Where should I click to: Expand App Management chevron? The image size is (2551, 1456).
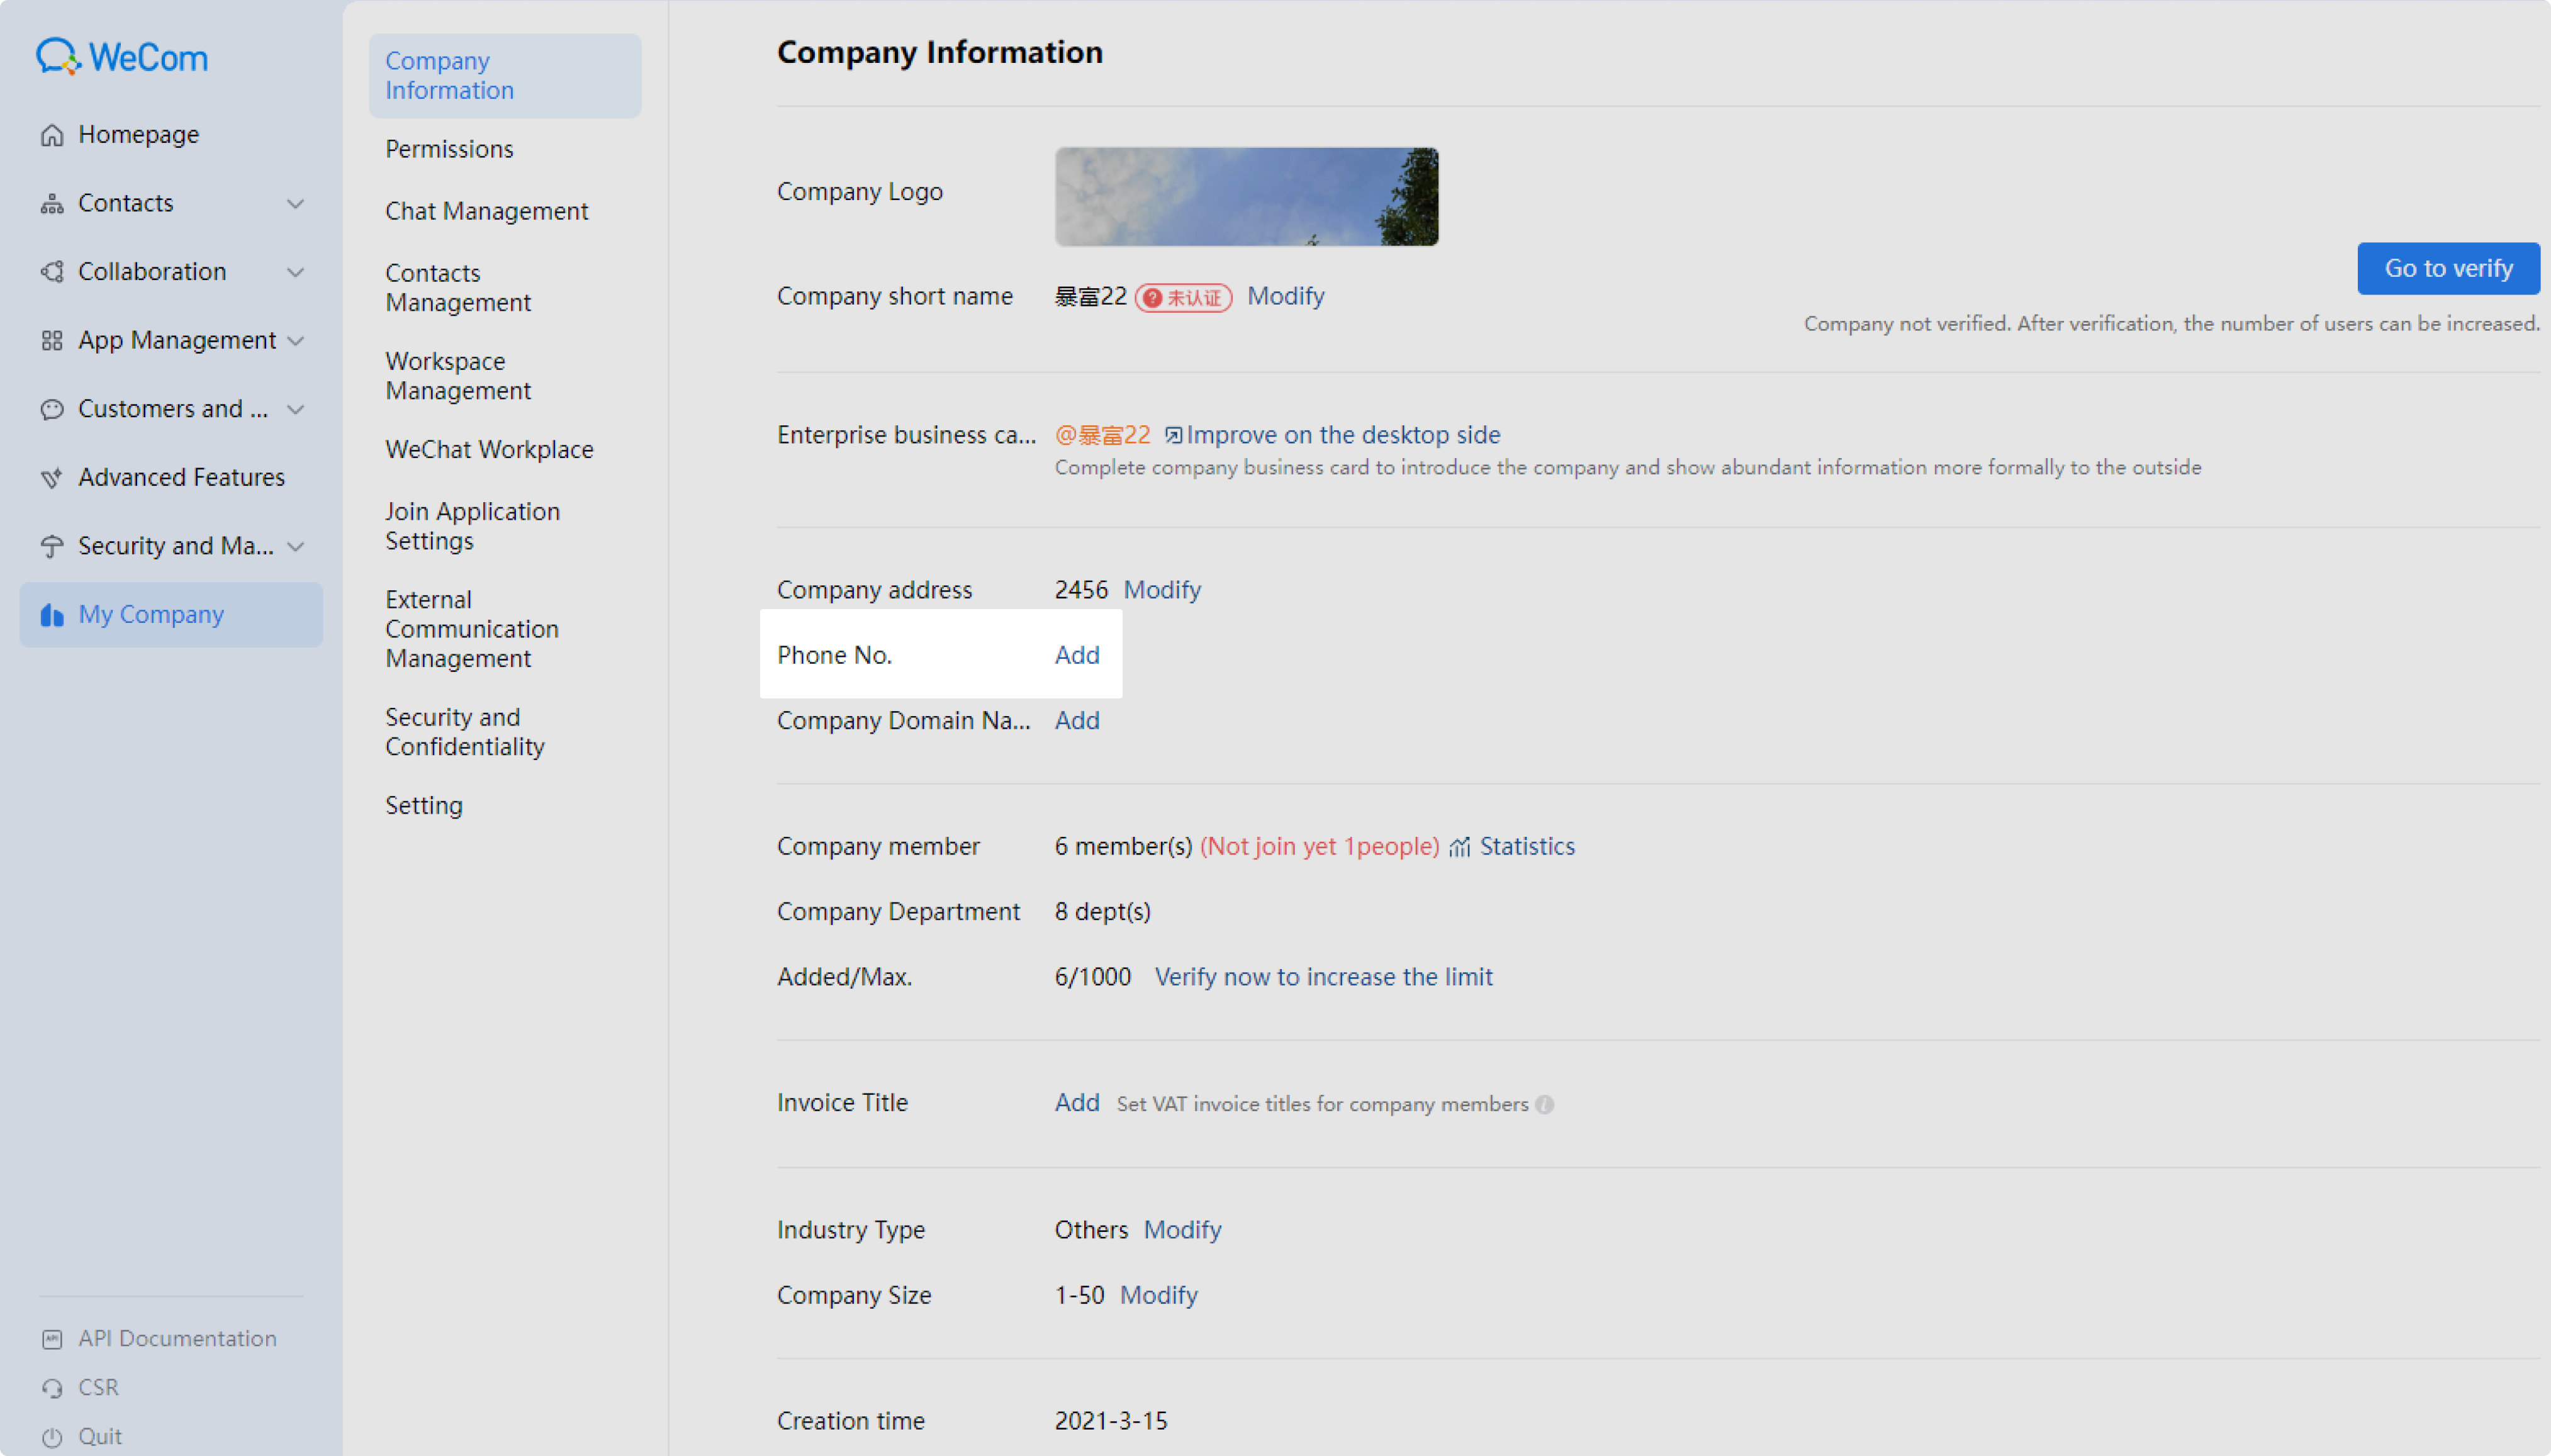tap(295, 341)
